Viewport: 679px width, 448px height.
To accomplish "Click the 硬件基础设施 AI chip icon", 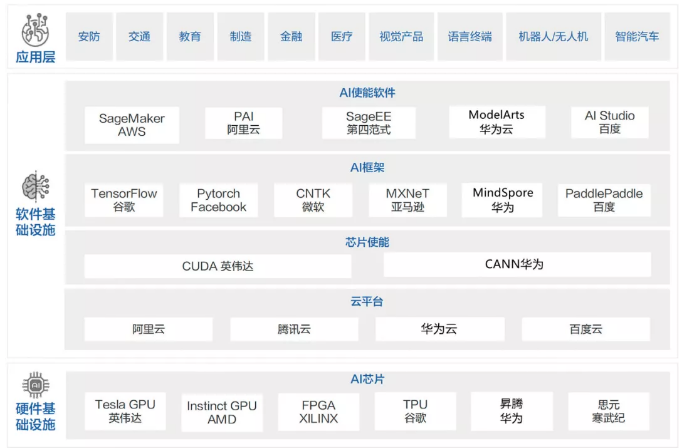I will point(36,384).
